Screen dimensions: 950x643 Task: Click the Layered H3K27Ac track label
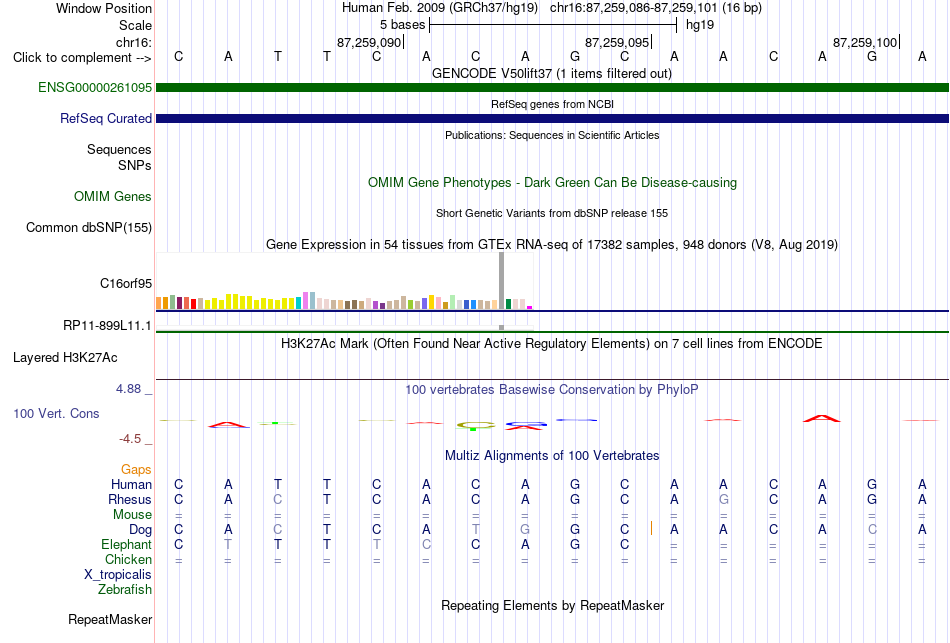coord(65,358)
